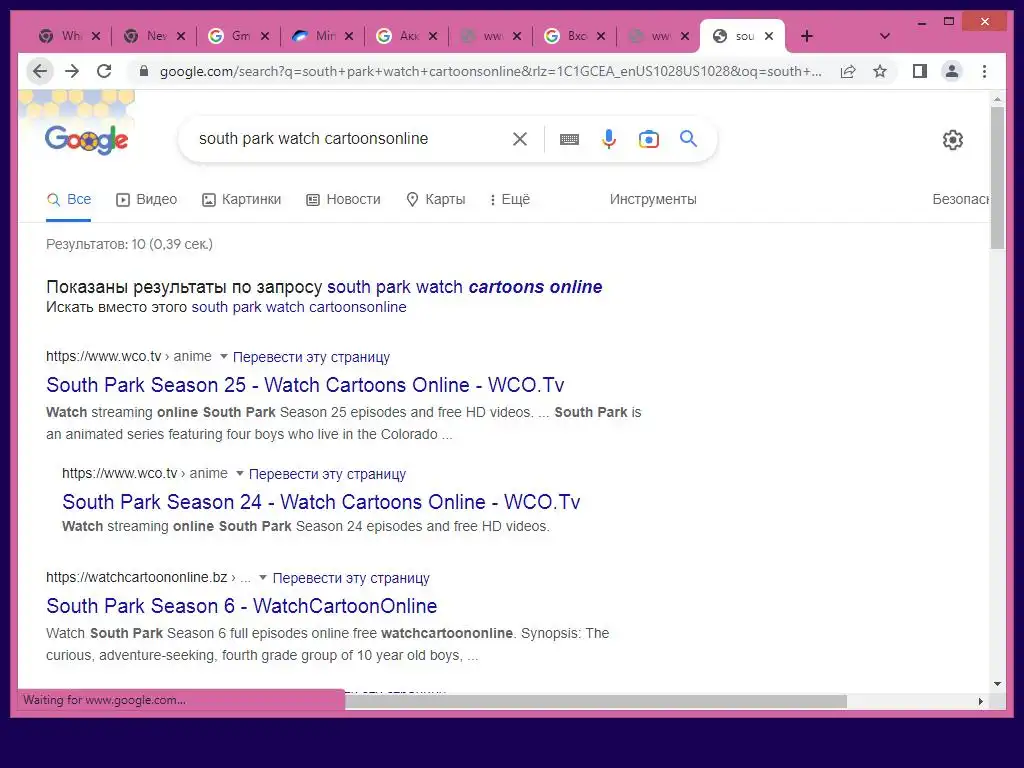The width and height of the screenshot is (1024, 768).
Task: Go back to previous page
Action: (x=40, y=71)
